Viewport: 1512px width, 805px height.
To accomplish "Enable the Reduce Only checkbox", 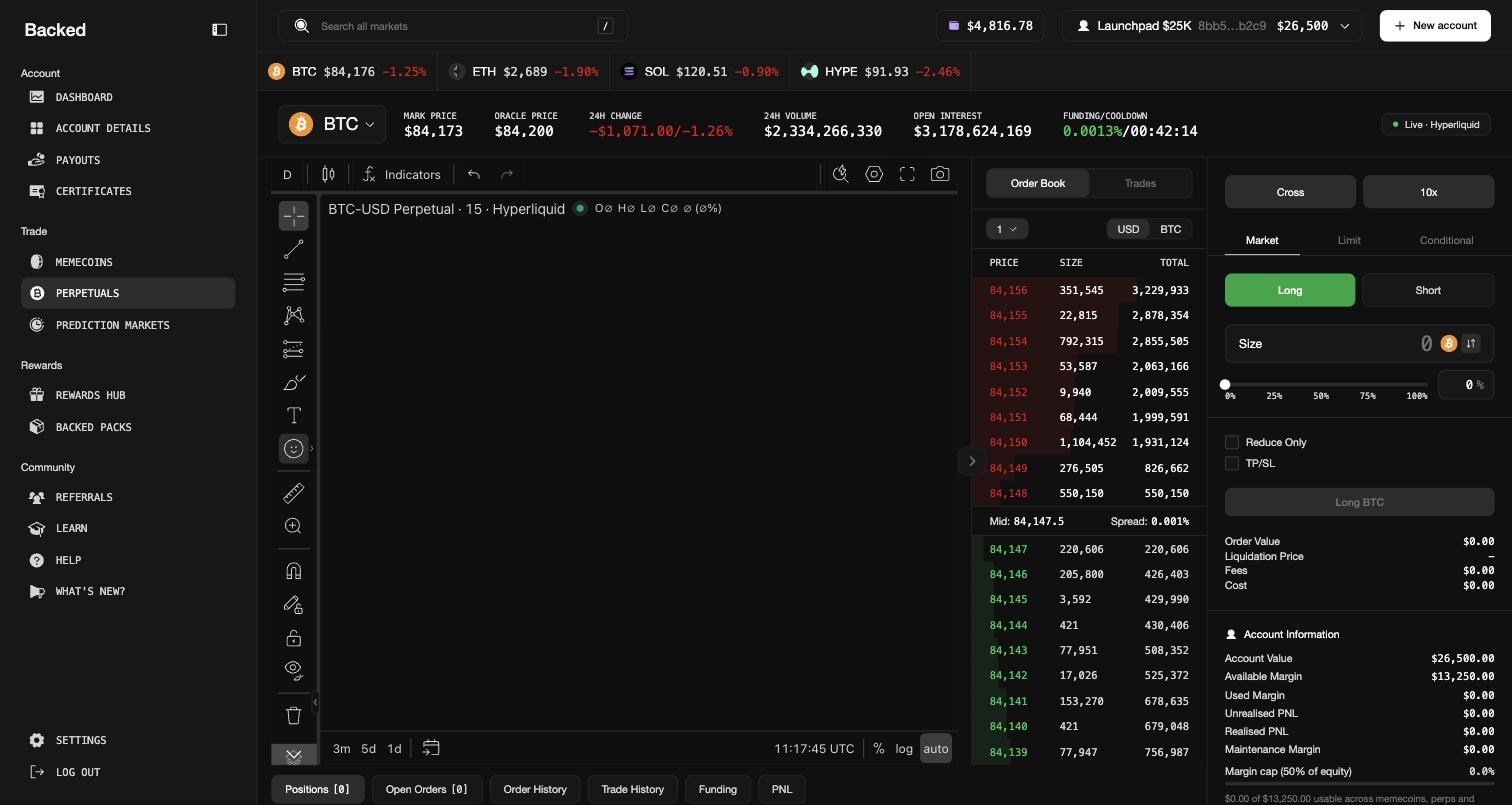I will click(1232, 442).
